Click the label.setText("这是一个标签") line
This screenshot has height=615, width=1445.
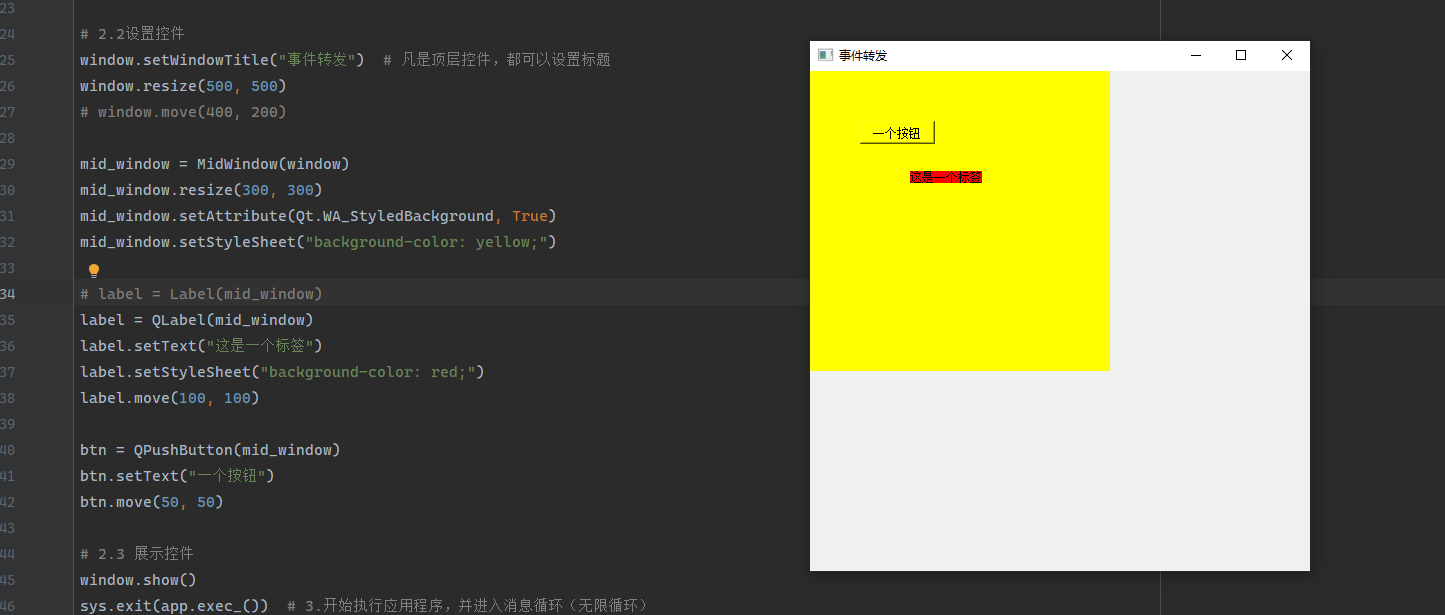point(201,346)
